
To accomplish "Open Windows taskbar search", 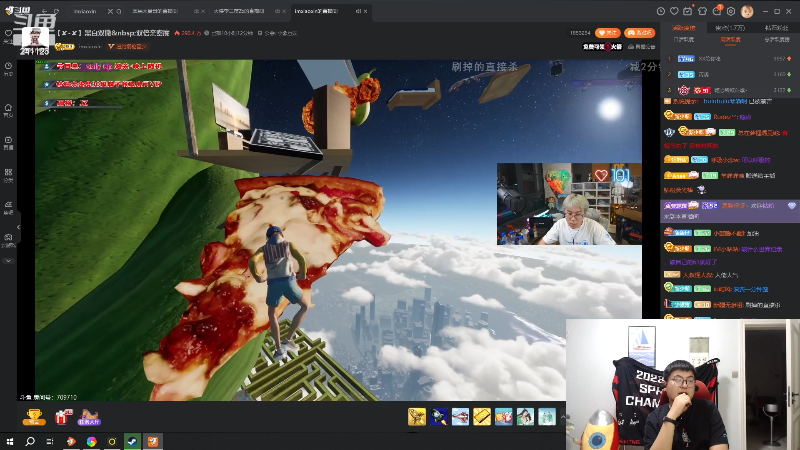I will (x=30, y=441).
